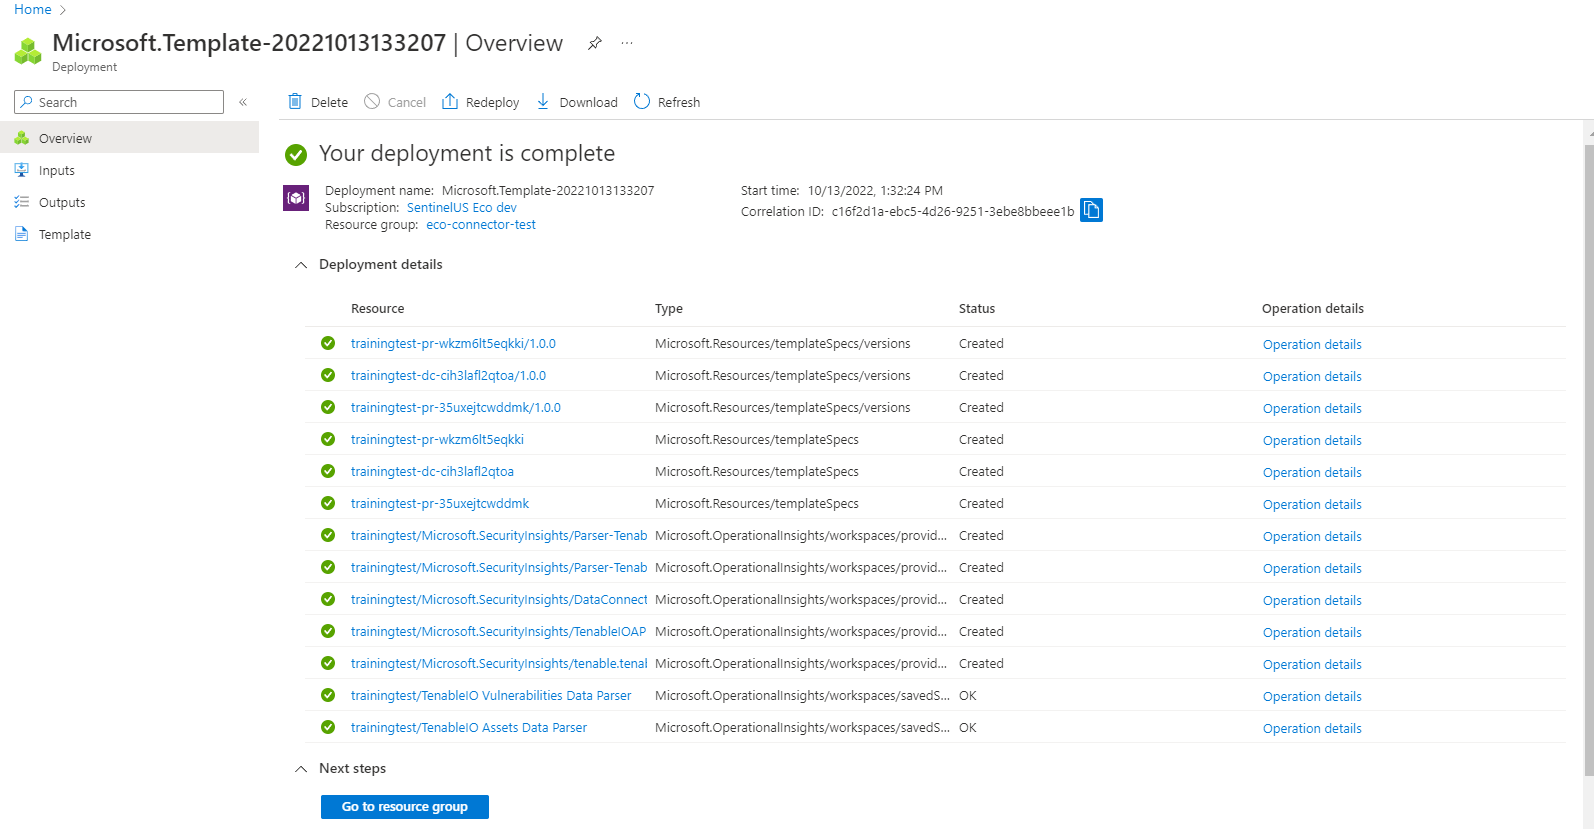The height and width of the screenshot is (829, 1594).
Task: Click the Overview sidebar icon
Action: pyautogui.click(x=22, y=138)
